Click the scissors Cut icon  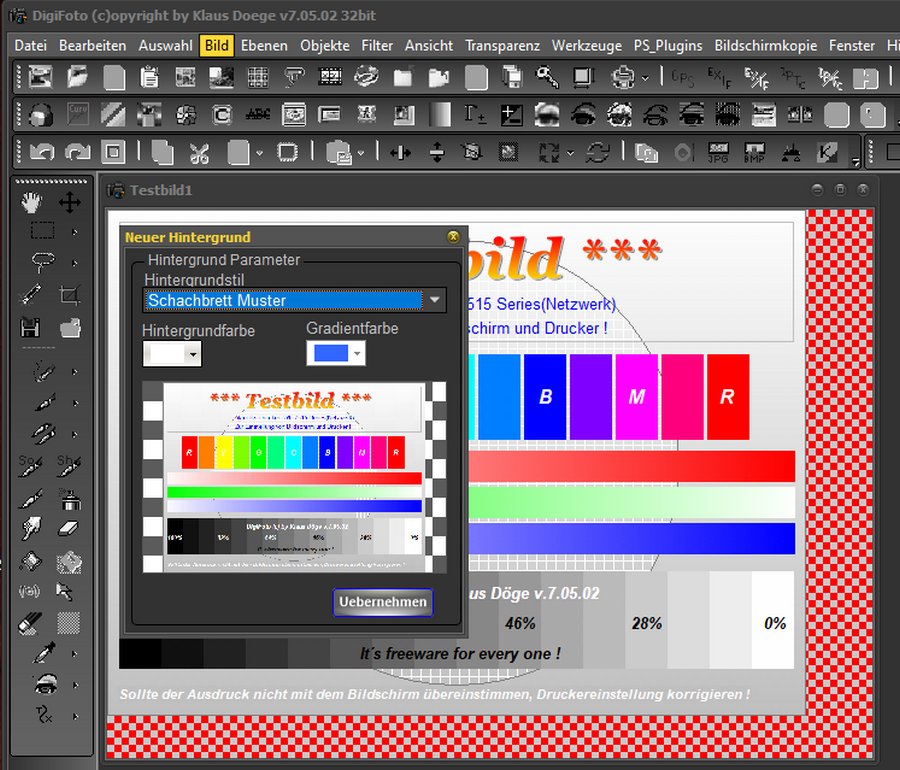pos(199,153)
